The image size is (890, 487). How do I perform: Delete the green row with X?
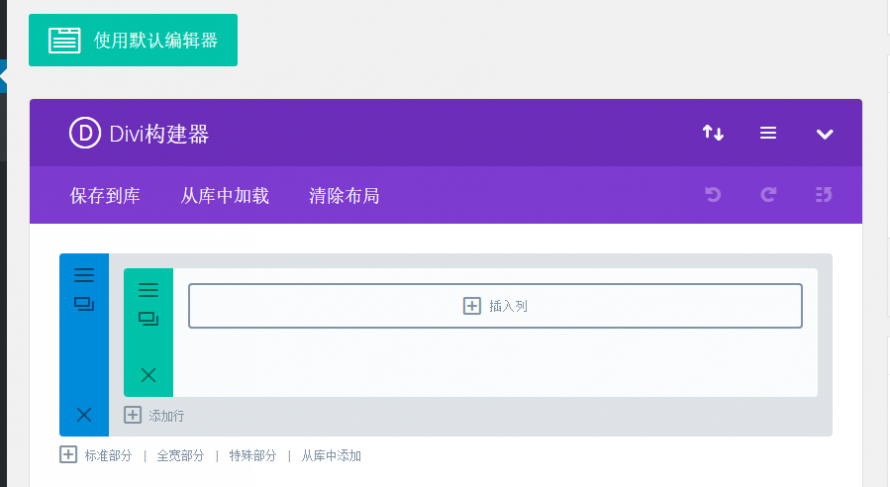point(148,376)
